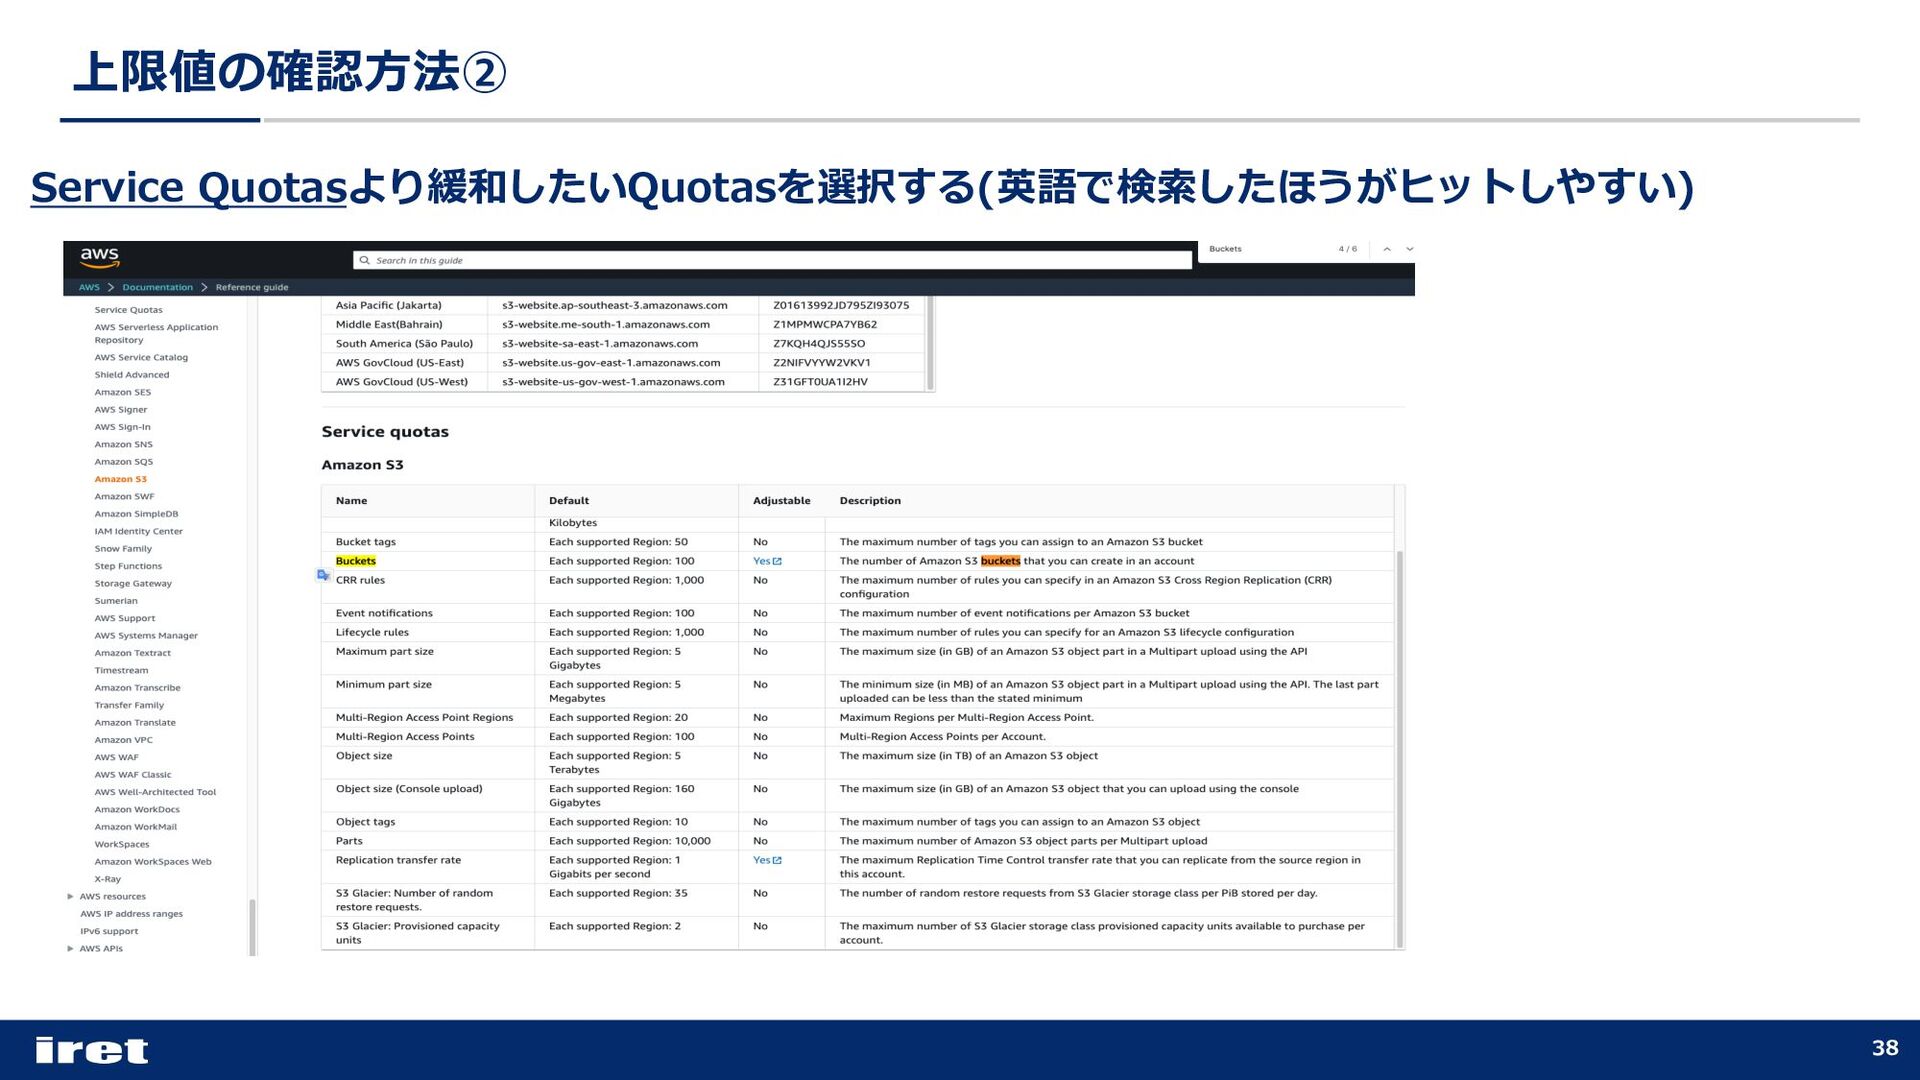1920x1080 pixels.
Task: Open Amazon SimpleDB sidebar item
Action: [x=137, y=514]
